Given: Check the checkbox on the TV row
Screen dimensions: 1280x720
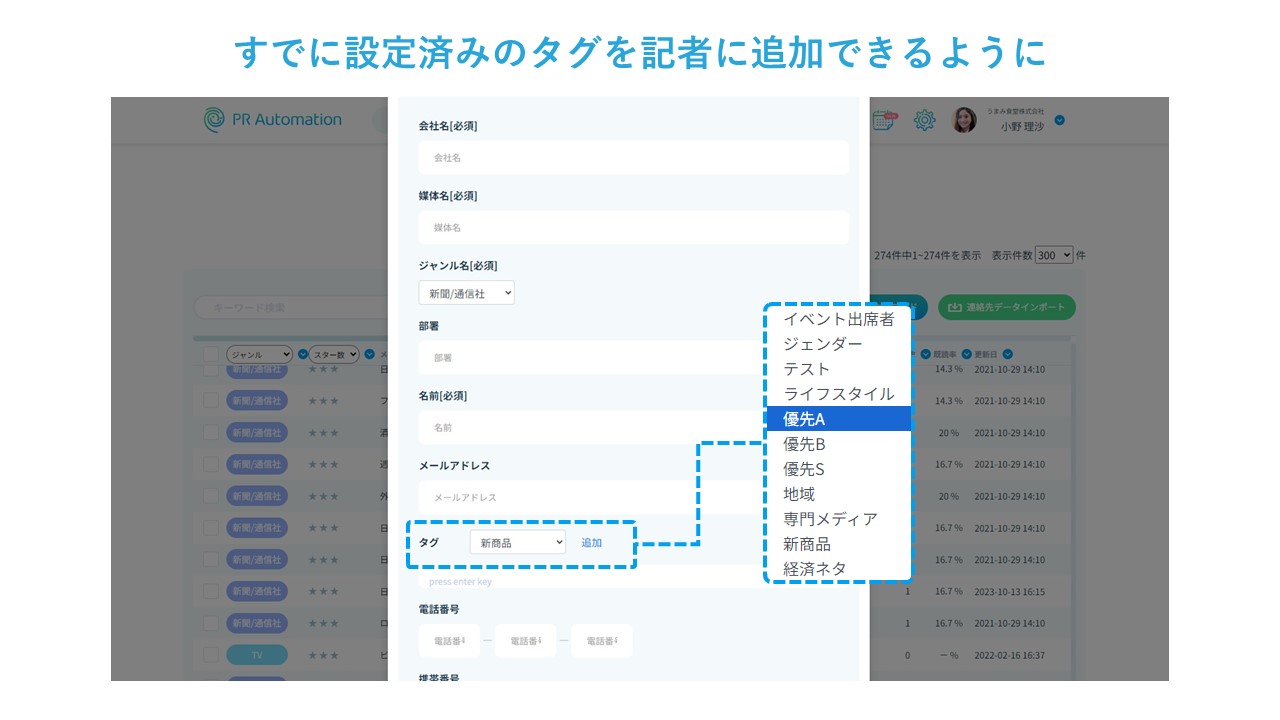Looking at the screenshot, I should click(x=211, y=655).
